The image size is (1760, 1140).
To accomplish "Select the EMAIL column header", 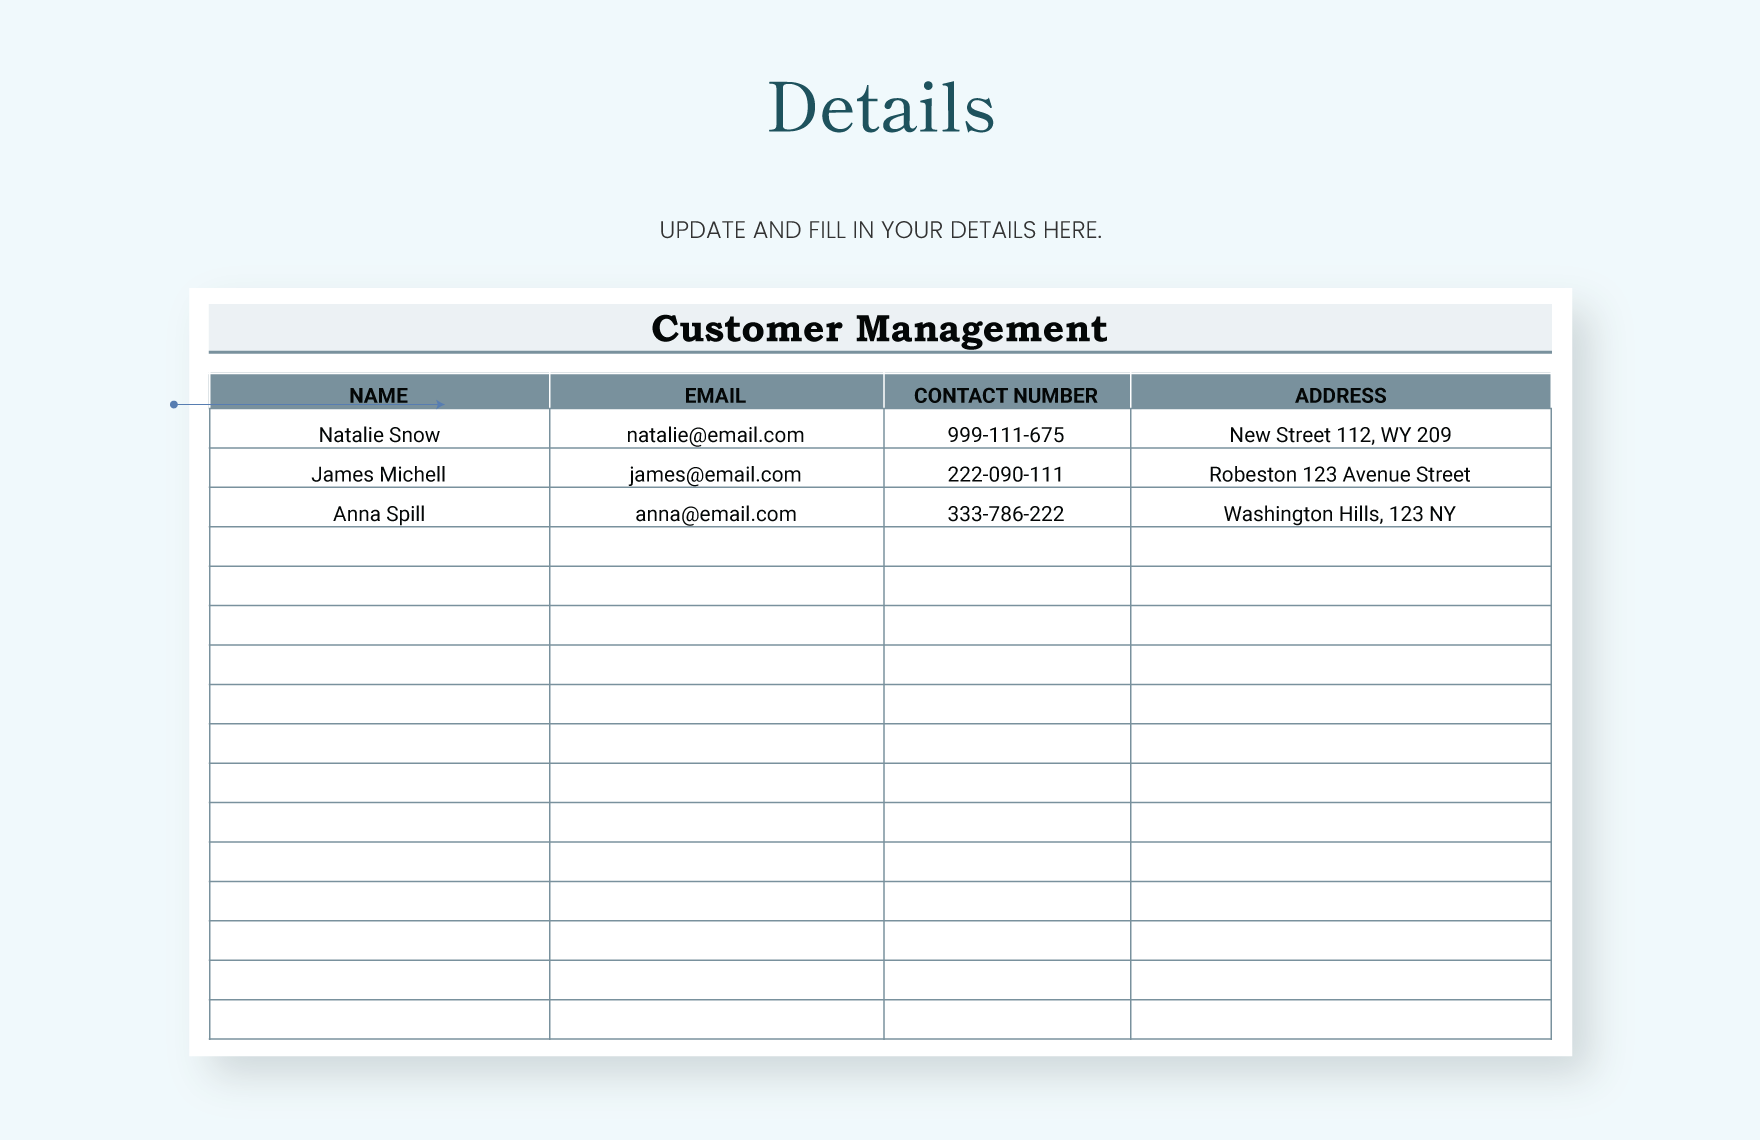I will click(x=714, y=395).
